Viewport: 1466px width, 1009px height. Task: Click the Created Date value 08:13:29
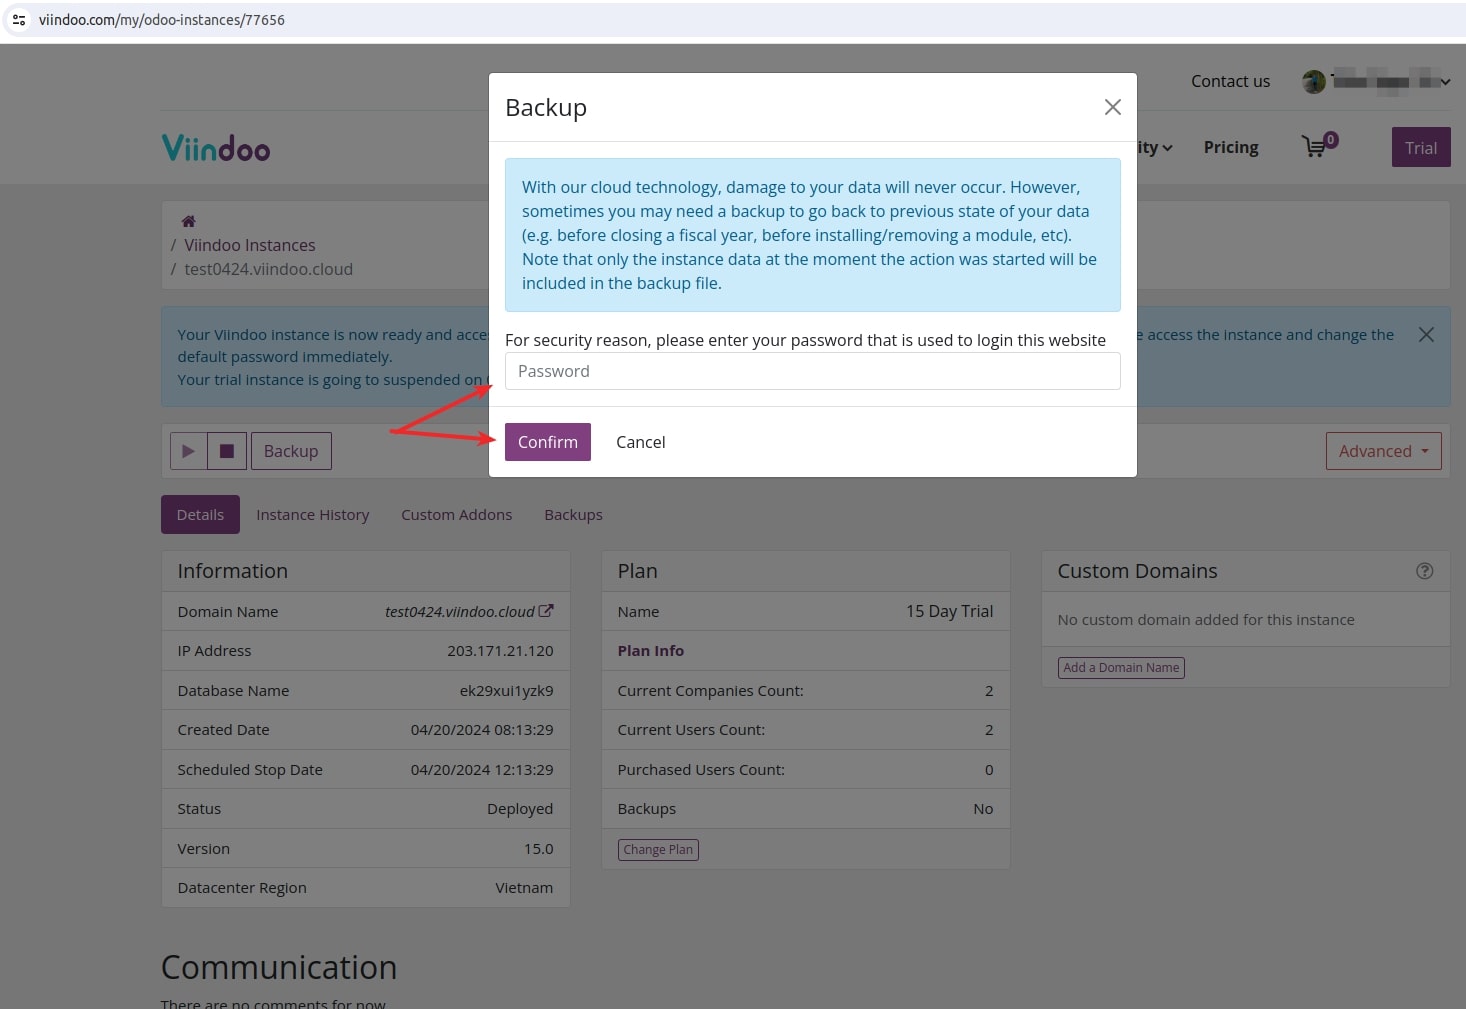pos(482,730)
